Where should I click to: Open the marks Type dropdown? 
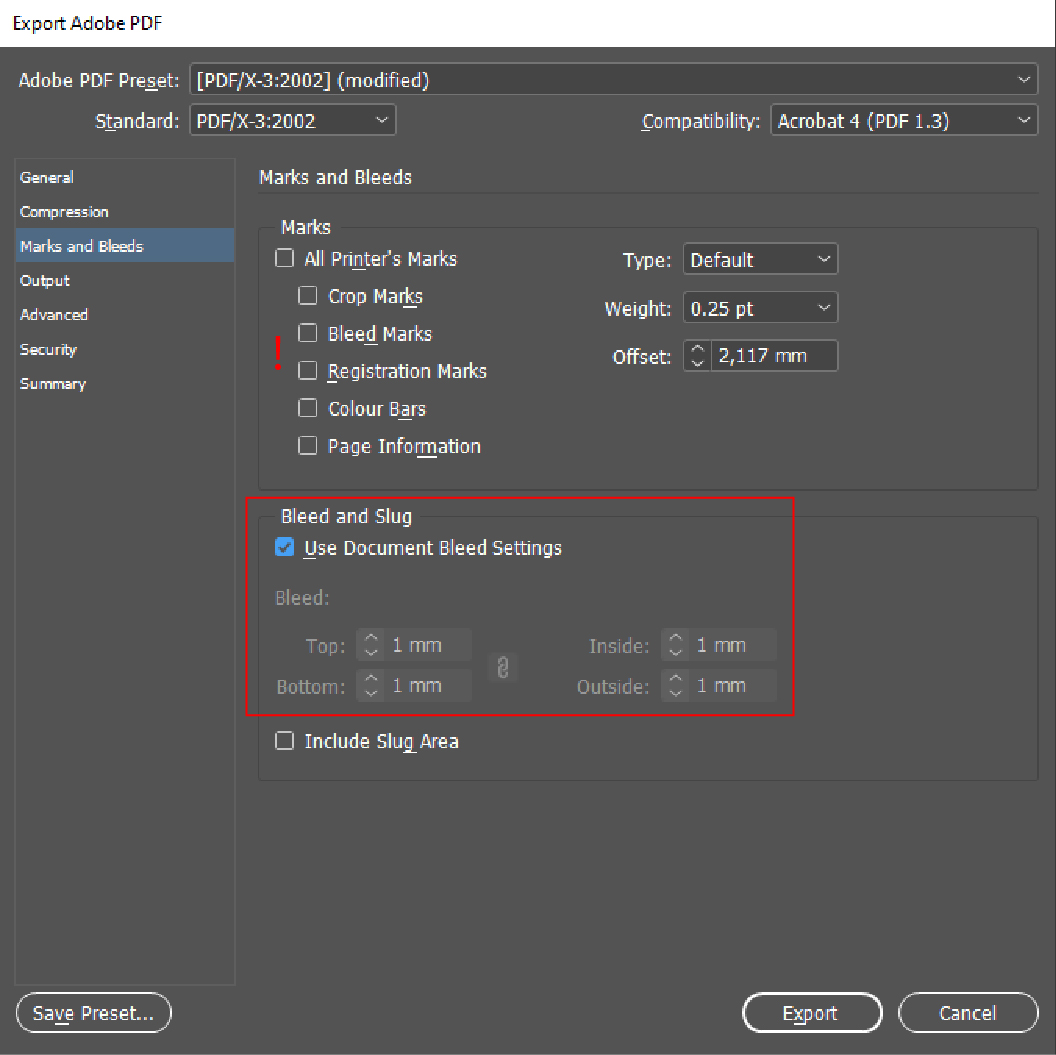pyautogui.click(x=760, y=260)
